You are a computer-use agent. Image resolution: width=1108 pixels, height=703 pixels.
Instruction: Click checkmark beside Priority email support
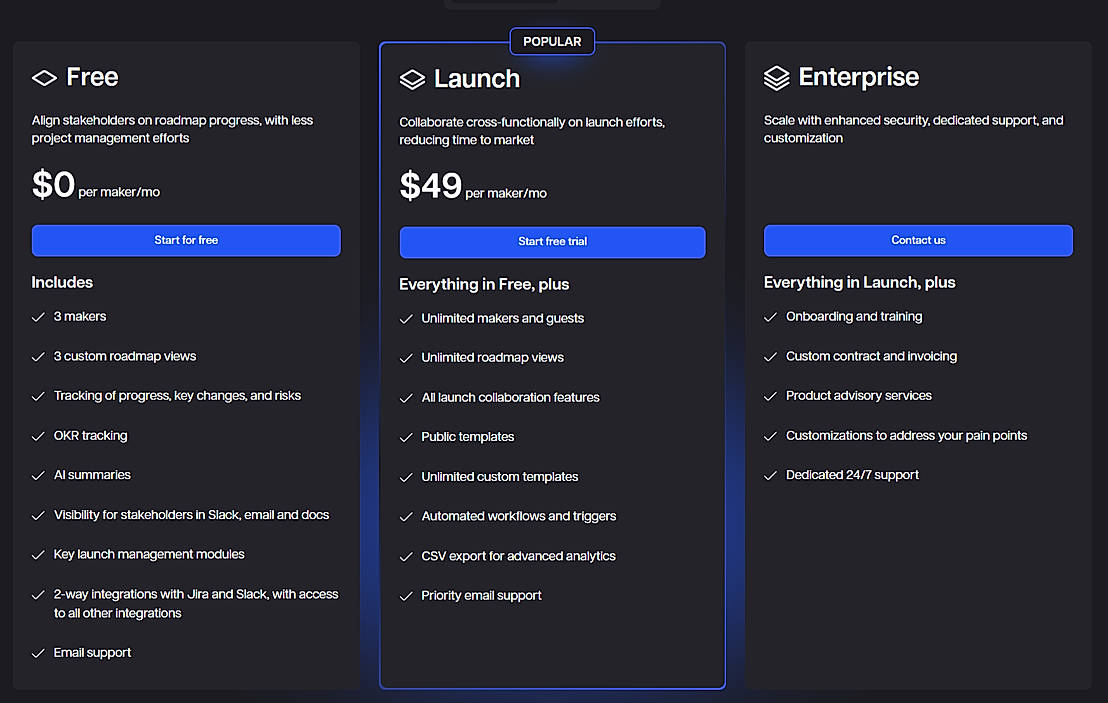(406, 596)
